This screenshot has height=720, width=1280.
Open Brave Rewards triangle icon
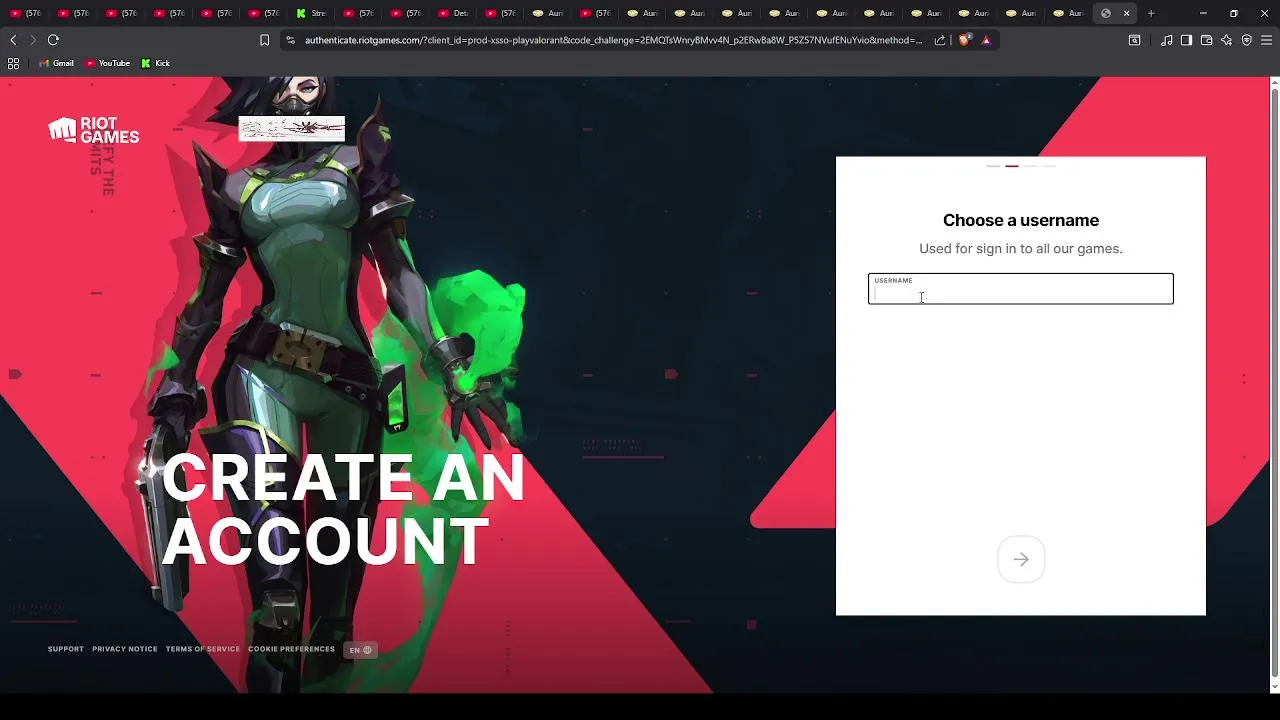tap(986, 40)
